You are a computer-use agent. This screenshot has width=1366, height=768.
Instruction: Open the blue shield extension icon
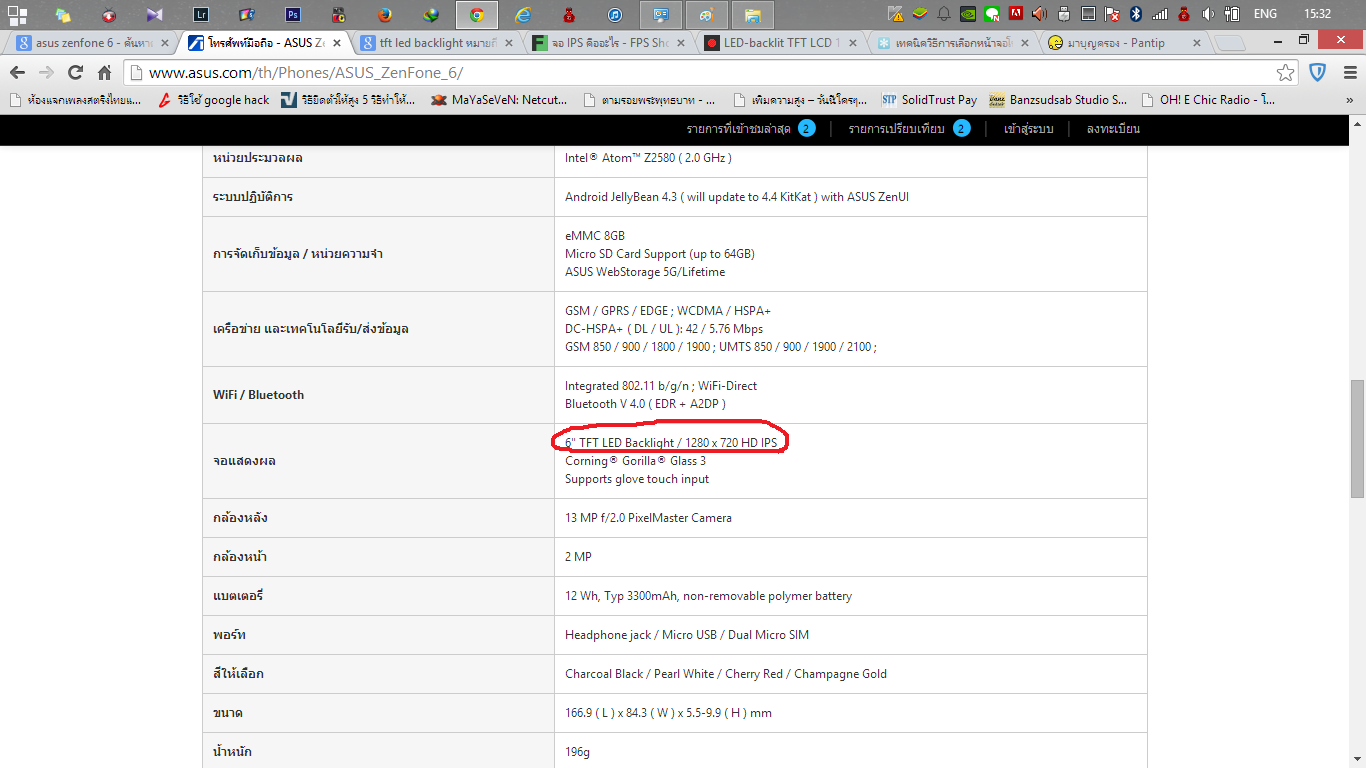point(1318,73)
